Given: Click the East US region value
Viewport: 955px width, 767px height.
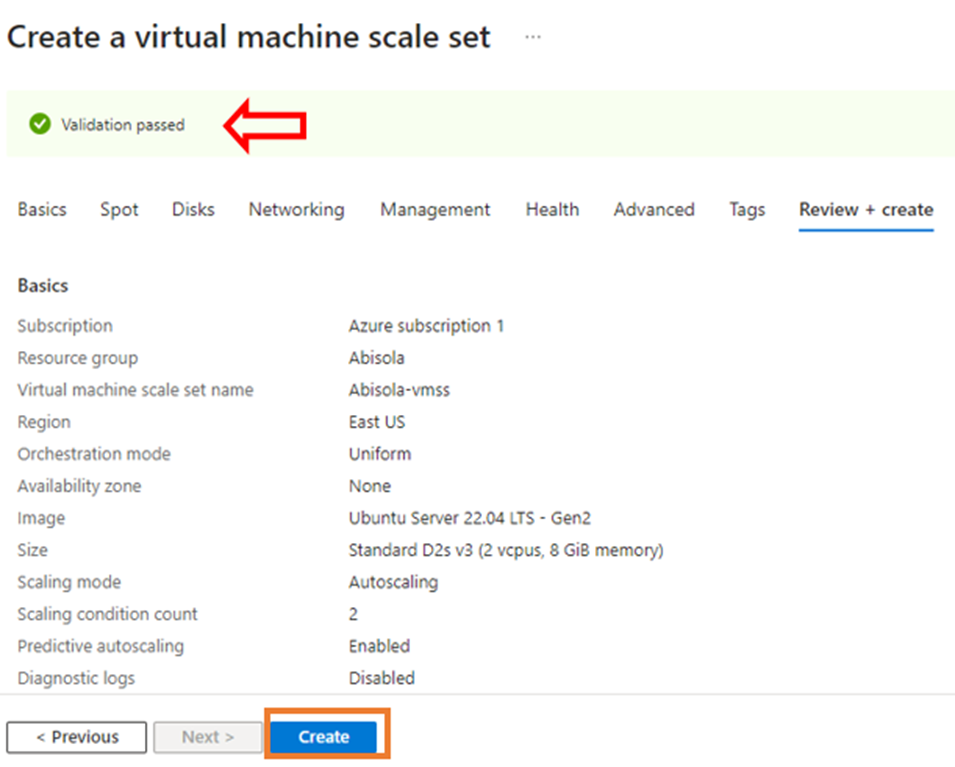Looking at the screenshot, I should coord(377,422).
